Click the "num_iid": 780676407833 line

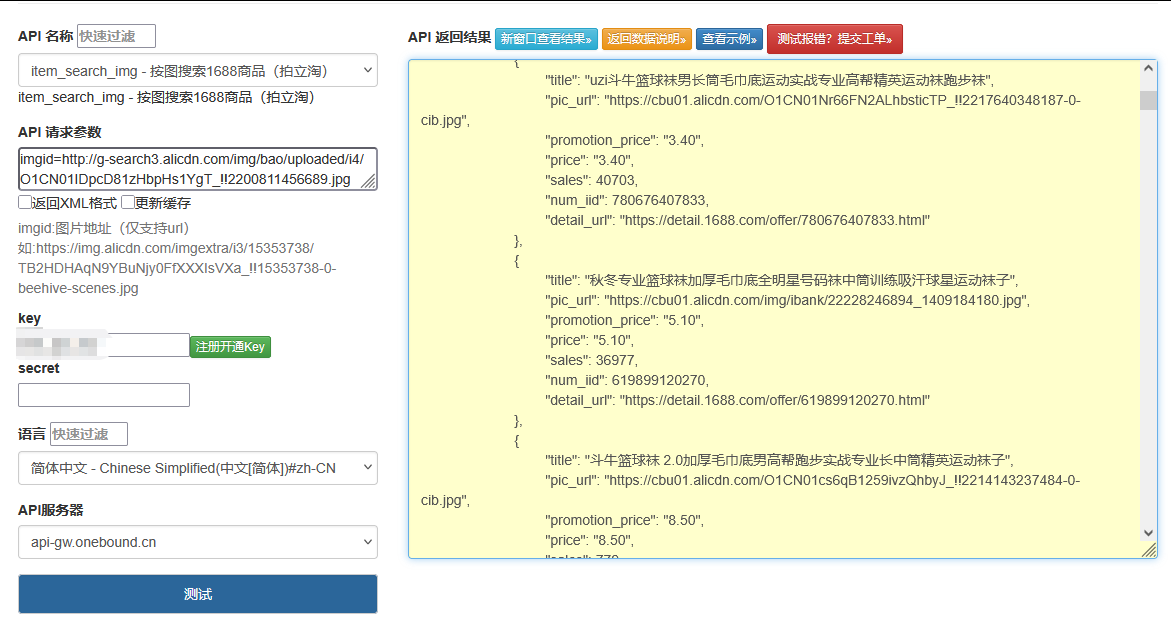point(627,200)
